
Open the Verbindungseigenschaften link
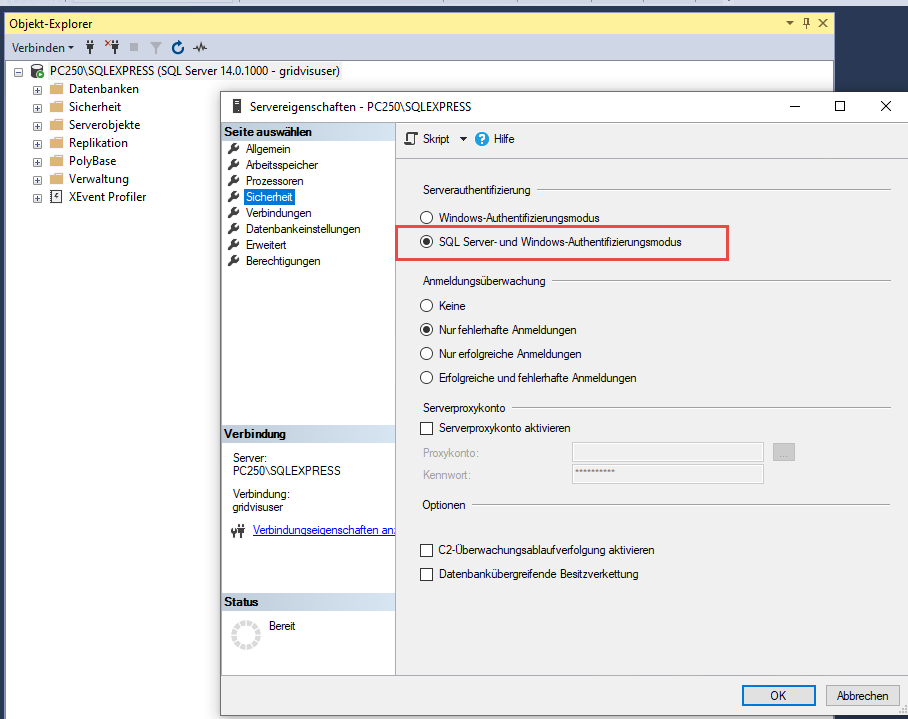point(322,530)
